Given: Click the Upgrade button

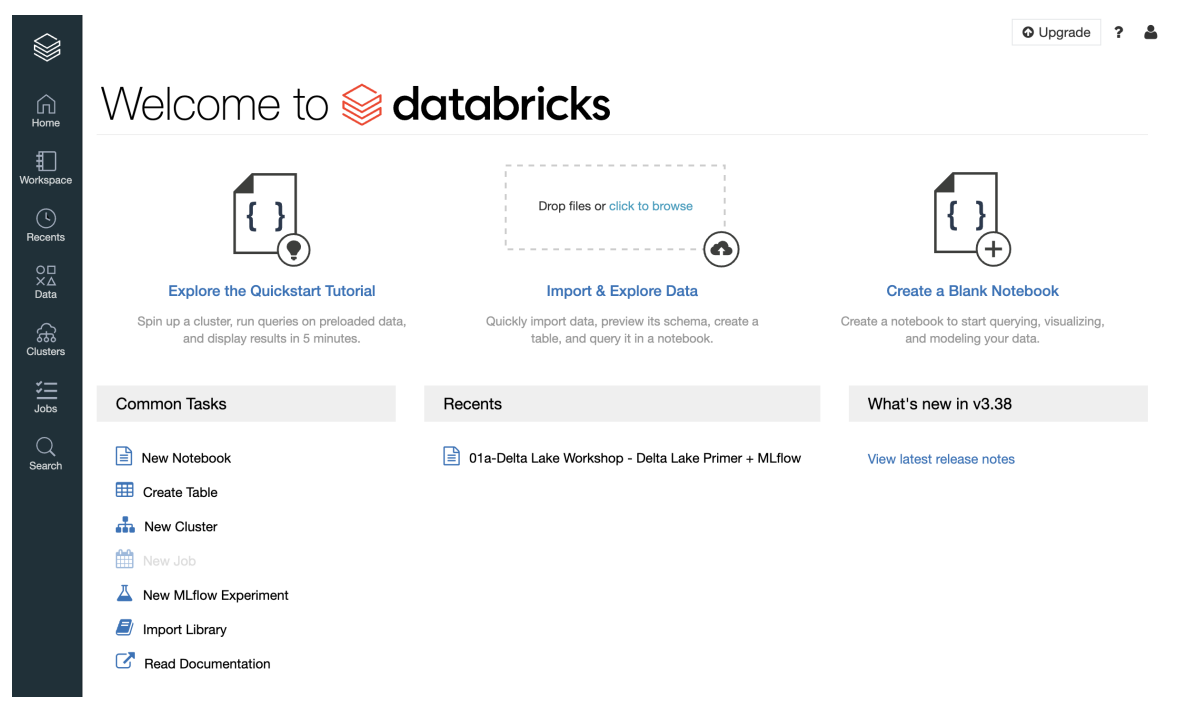Looking at the screenshot, I should point(1056,32).
